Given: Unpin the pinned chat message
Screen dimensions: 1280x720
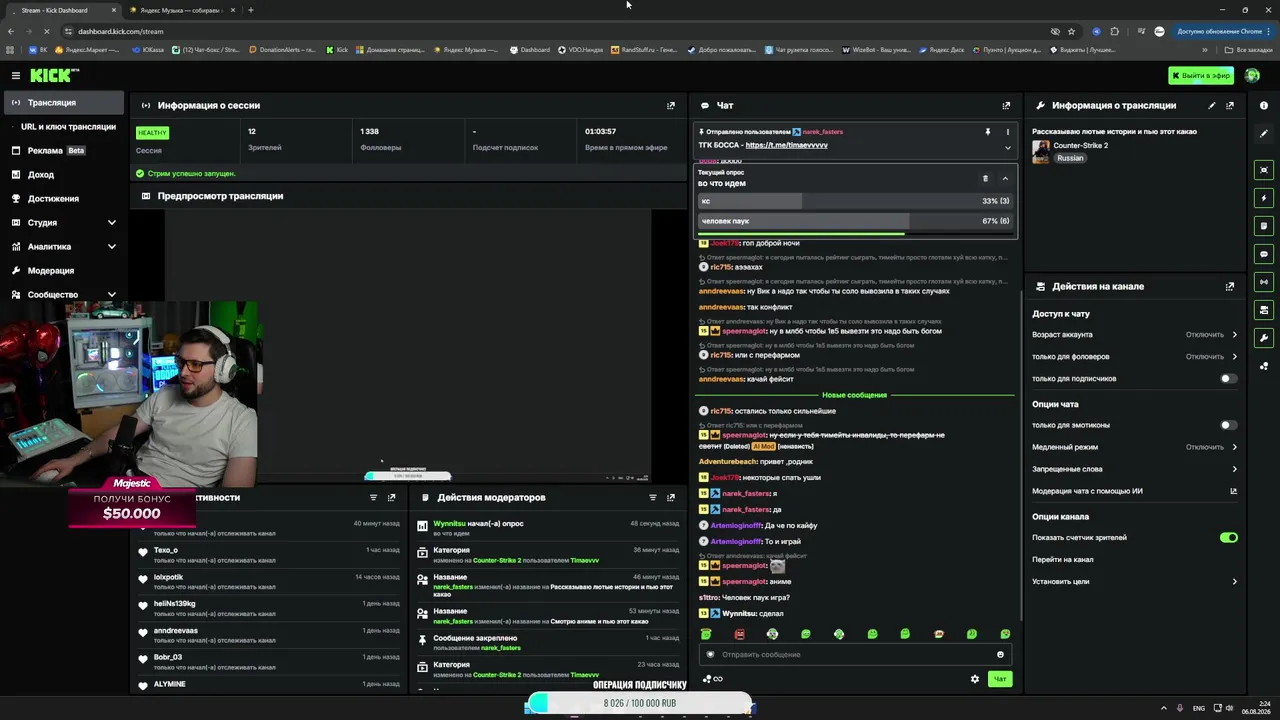Looking at the screenshot, I should [987, 132].
